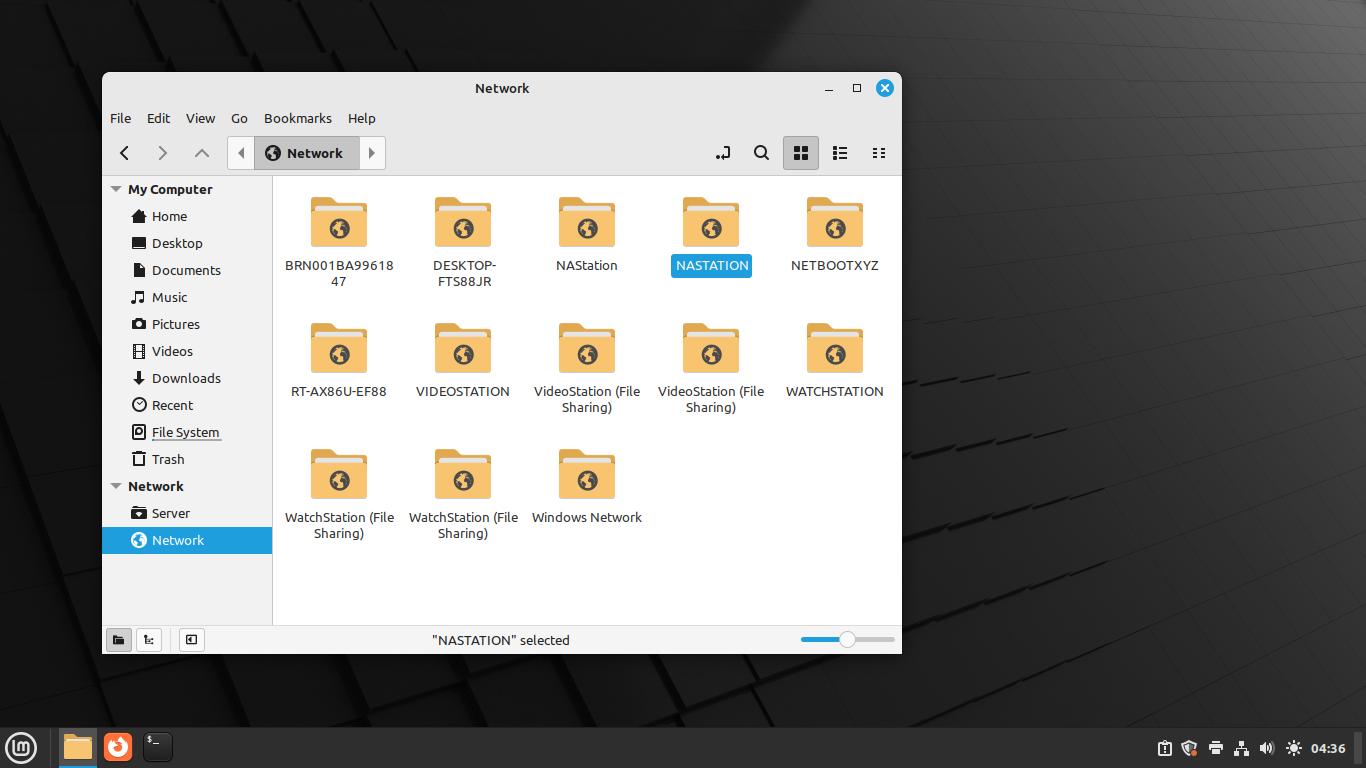
Task: Select the NETBOOTXYZ network folder
Action: pyautogui.click(x=835, y=236)
